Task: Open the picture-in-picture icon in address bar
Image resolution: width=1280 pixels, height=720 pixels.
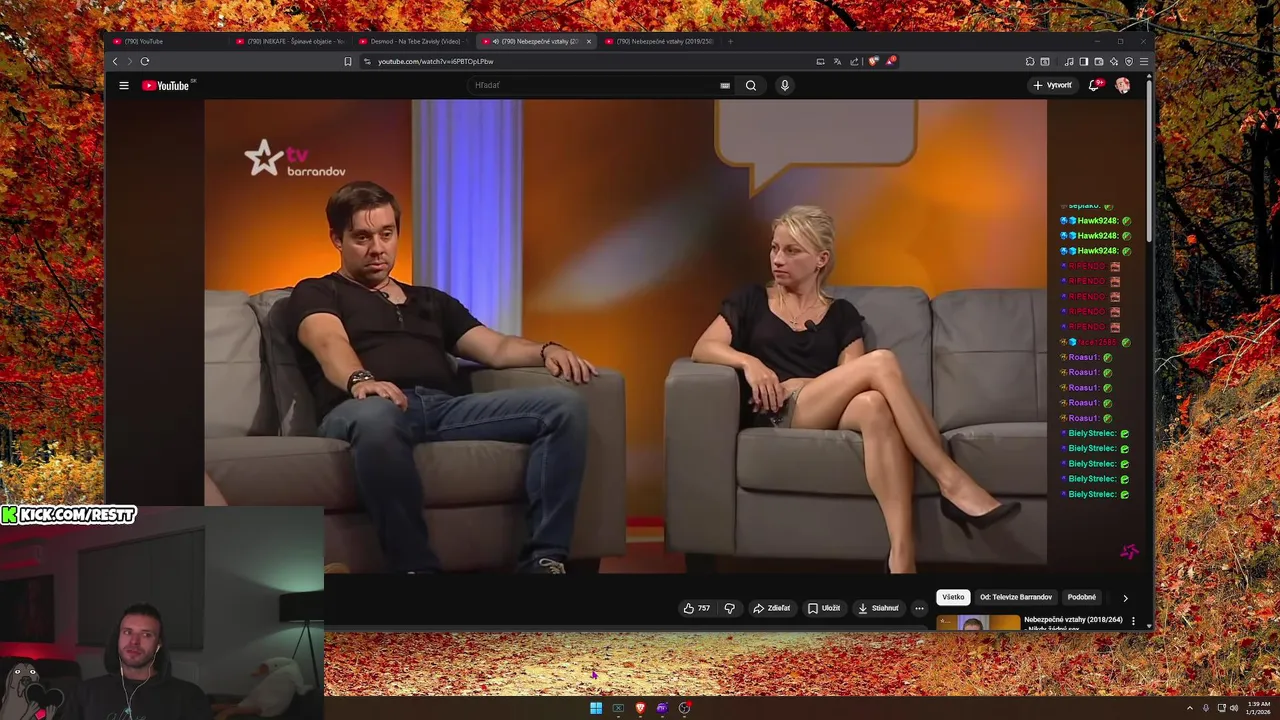Action: 820,61
